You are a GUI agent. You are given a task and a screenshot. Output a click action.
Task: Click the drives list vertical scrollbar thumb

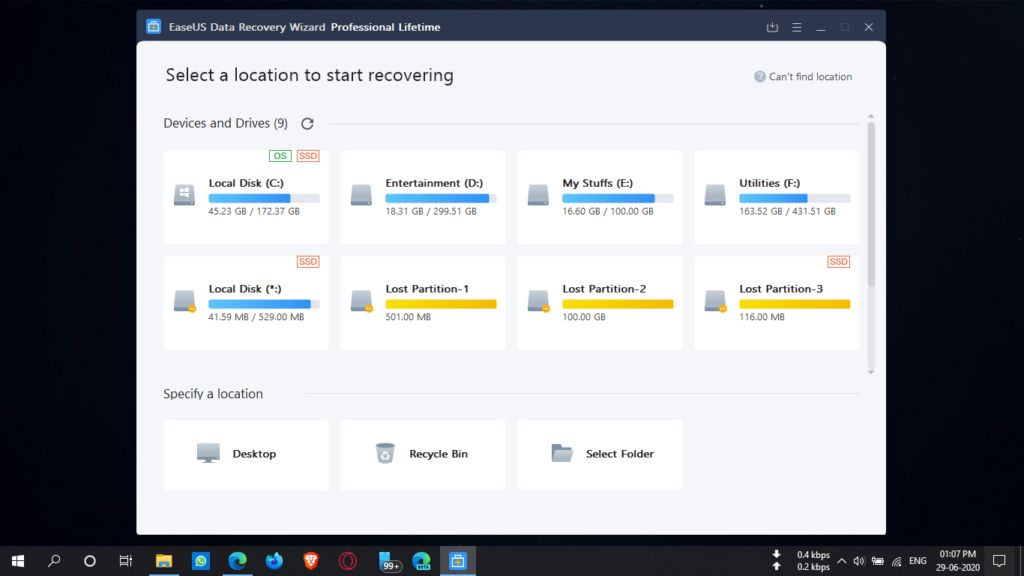coord(871,204)
